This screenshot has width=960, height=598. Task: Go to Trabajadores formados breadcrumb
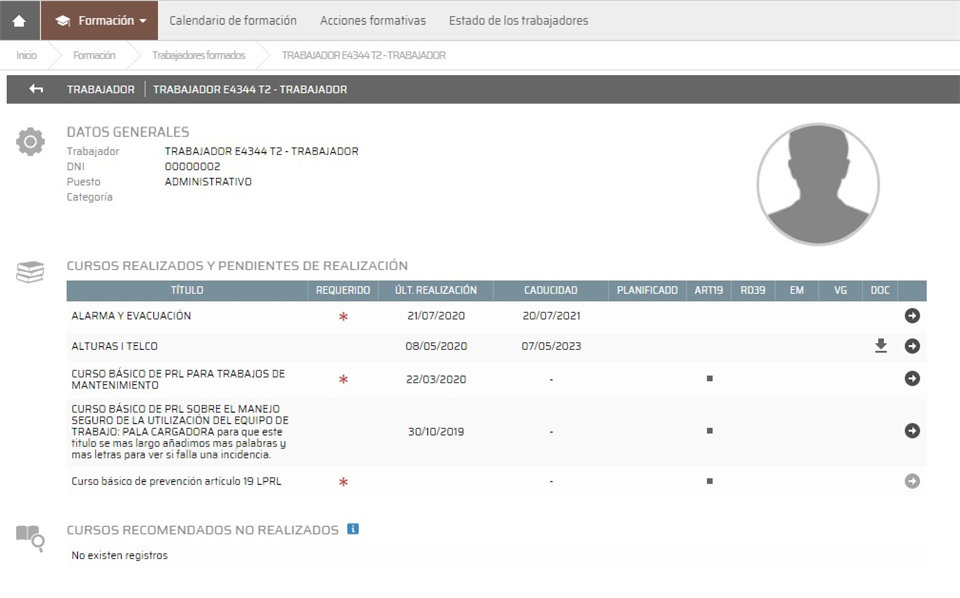198,55
